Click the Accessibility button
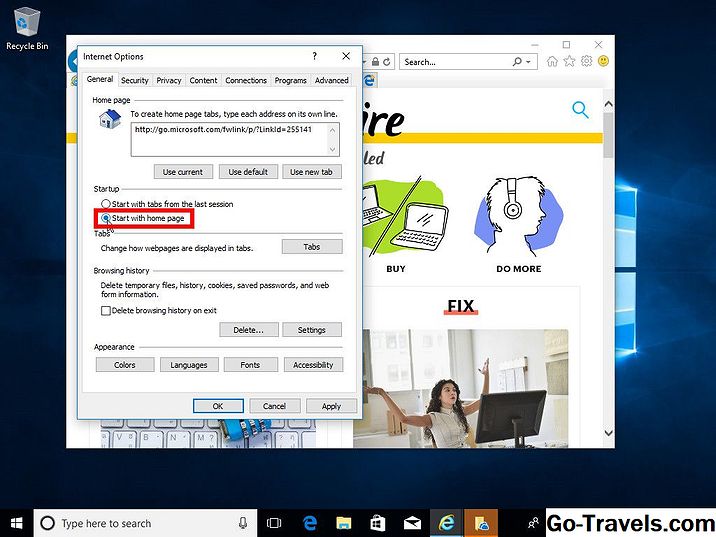 [x=313, y=365]
